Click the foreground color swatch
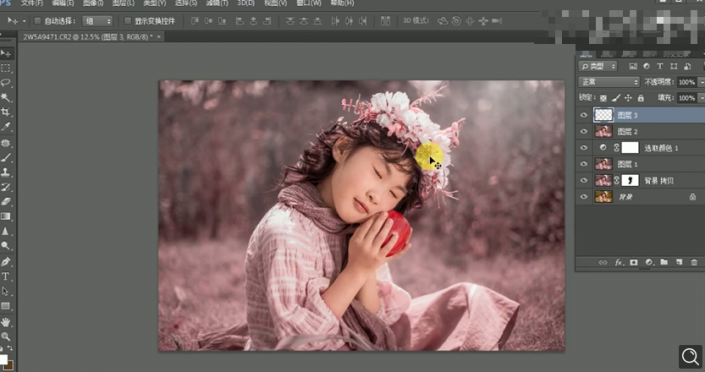This screenshot has height=372, width=705. (x=3, y=359)
